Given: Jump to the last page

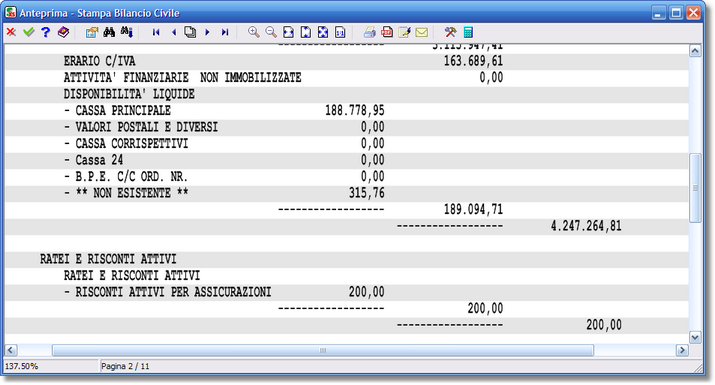Looking at the screenshot, I should (x=225, y=32).
